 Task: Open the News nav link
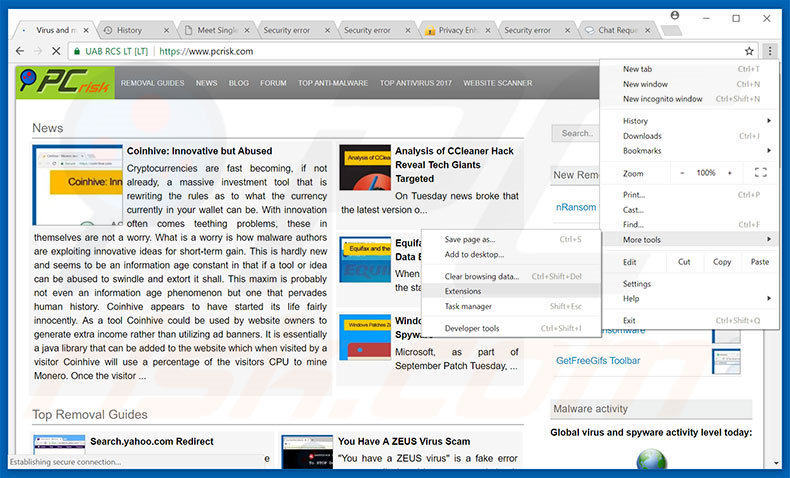point(207,83)
